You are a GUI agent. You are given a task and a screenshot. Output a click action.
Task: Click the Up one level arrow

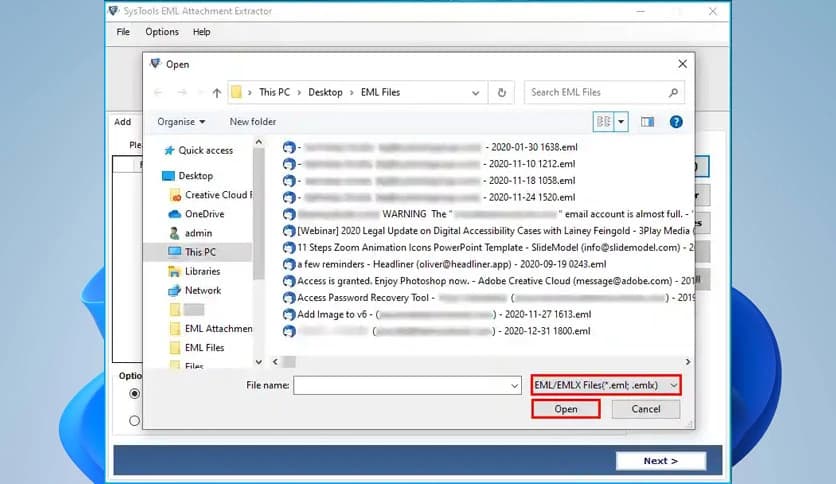point(216,93)
